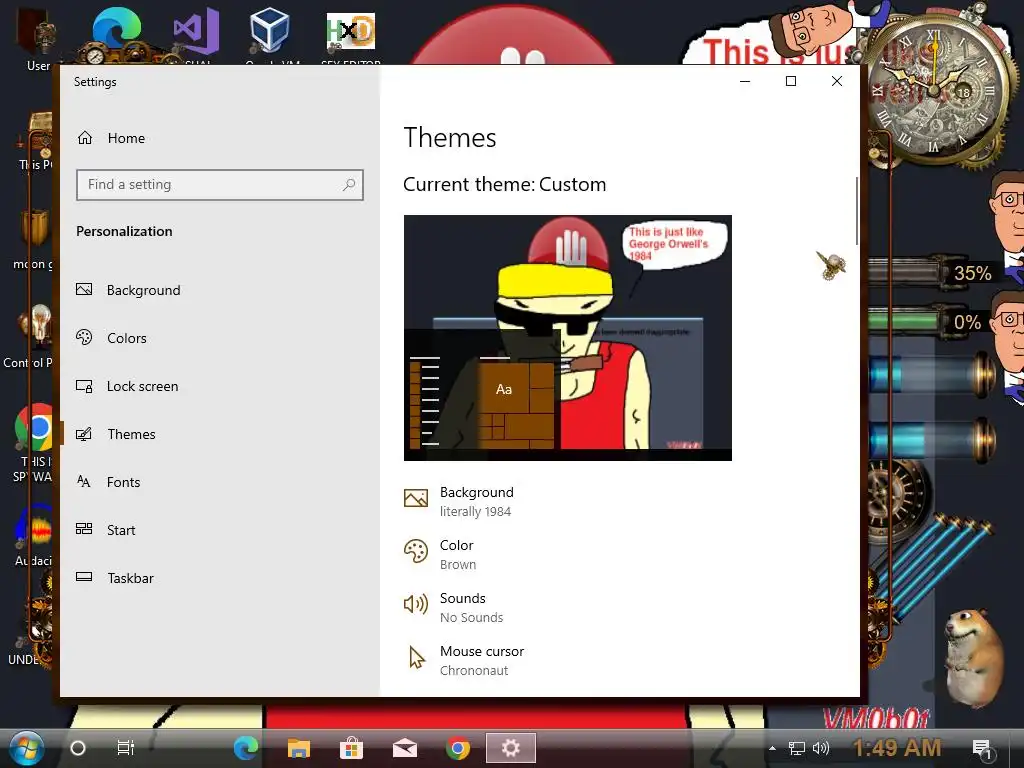Open the Colors personalization page
This screenshot has height=768, width=1024.
click(127, 338)
